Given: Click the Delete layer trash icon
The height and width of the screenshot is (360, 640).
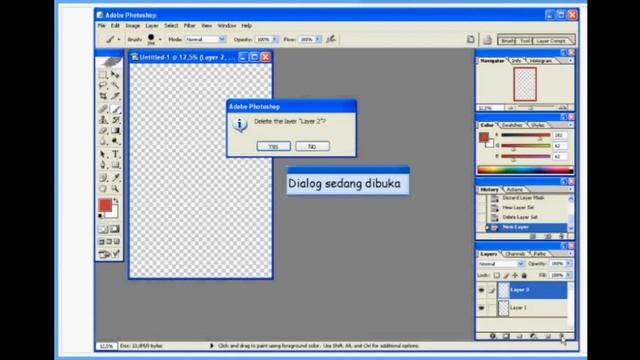Looking at the screenshot, I should coord(562,336).
